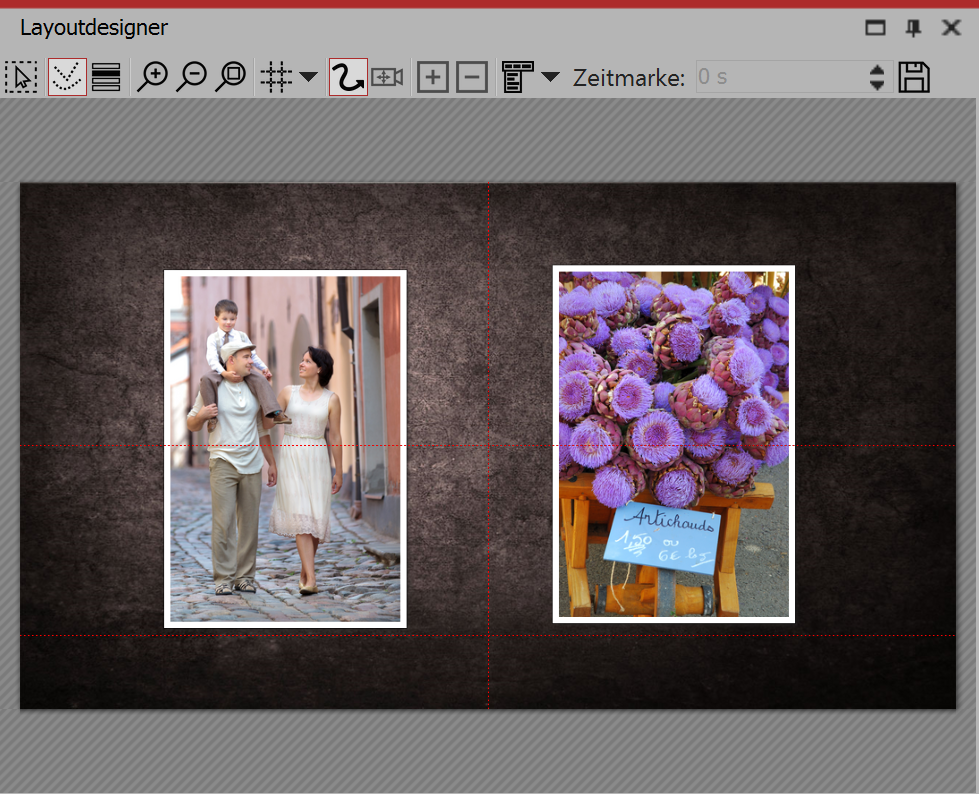Open the grid options dropdown arrow
979x794 pixels.
pos(308,77)
